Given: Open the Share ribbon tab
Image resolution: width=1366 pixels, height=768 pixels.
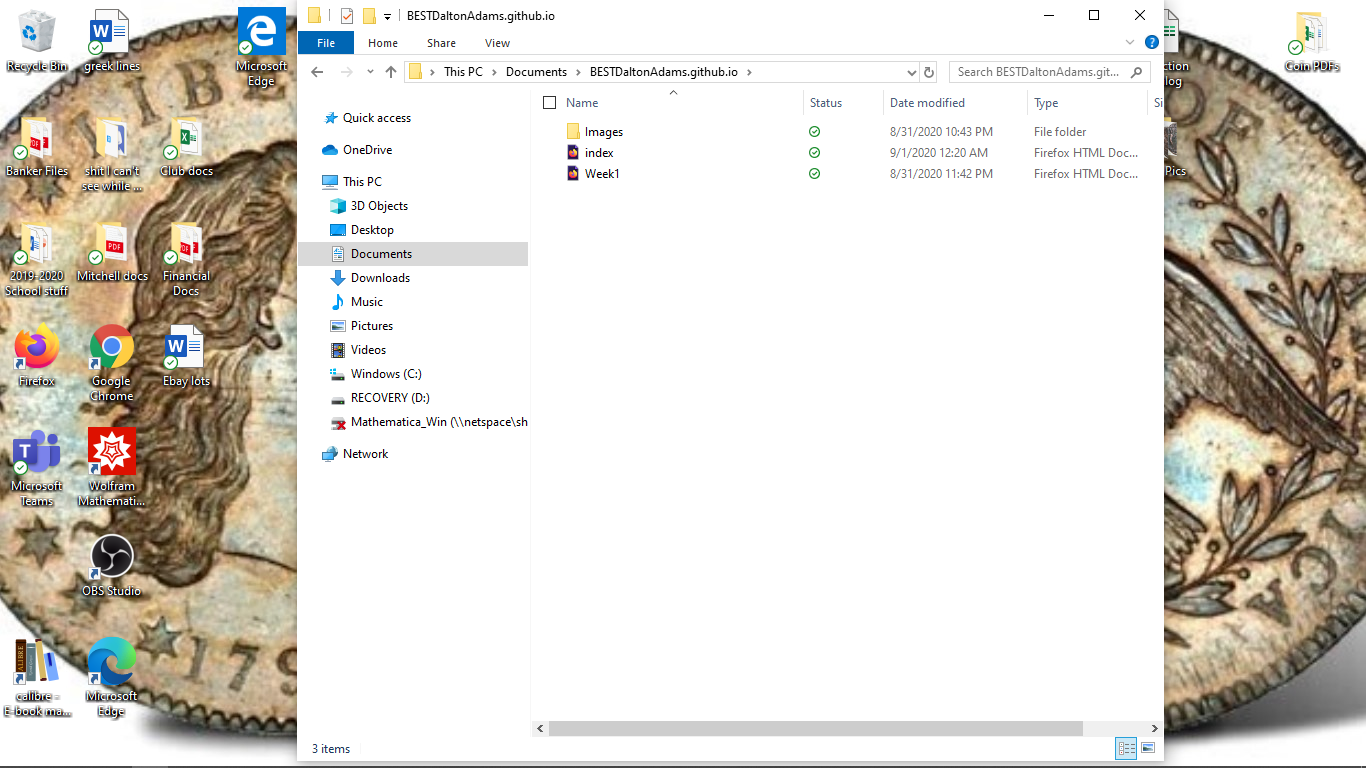Looking at the screenshot, I should click(441, 43).
